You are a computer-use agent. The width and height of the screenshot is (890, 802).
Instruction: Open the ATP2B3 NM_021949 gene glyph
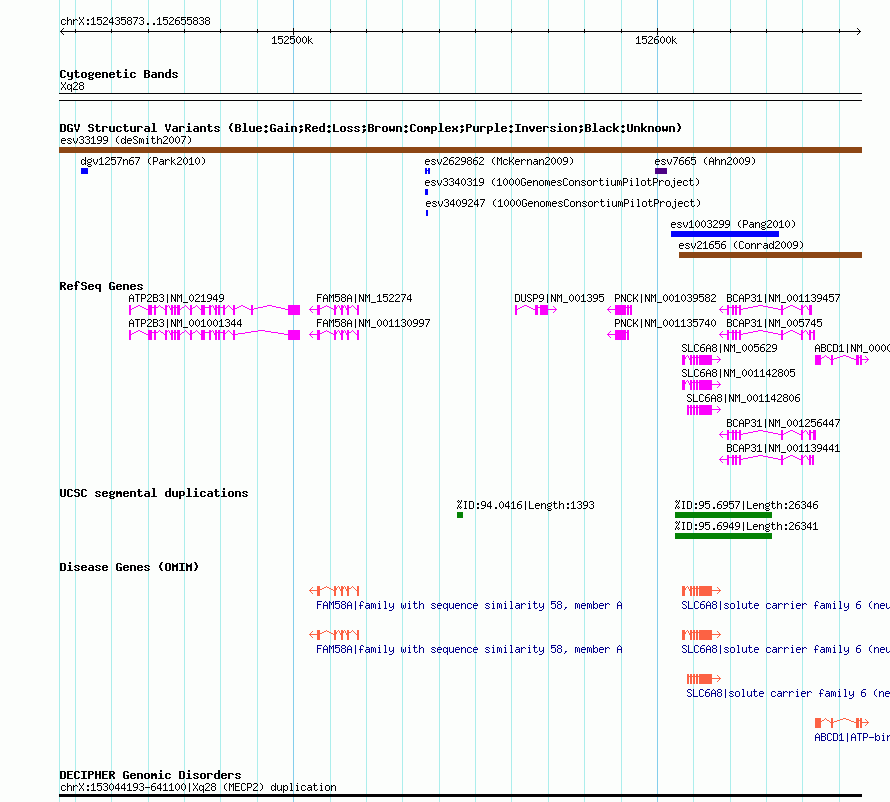tap(214, 310)
